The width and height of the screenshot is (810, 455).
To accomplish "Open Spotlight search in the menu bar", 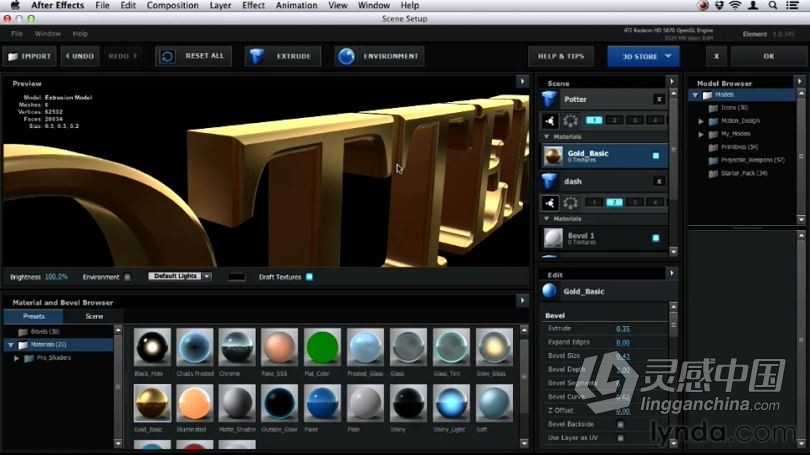I will click(x=773, y=5).
